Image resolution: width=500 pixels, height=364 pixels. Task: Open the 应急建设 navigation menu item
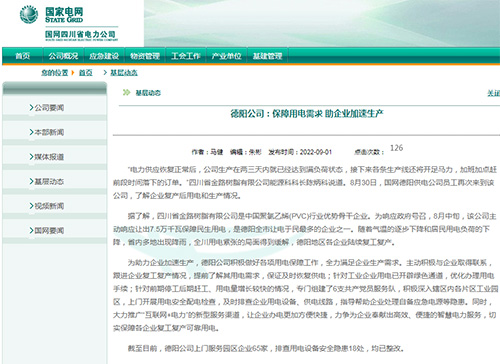(104, 56)
